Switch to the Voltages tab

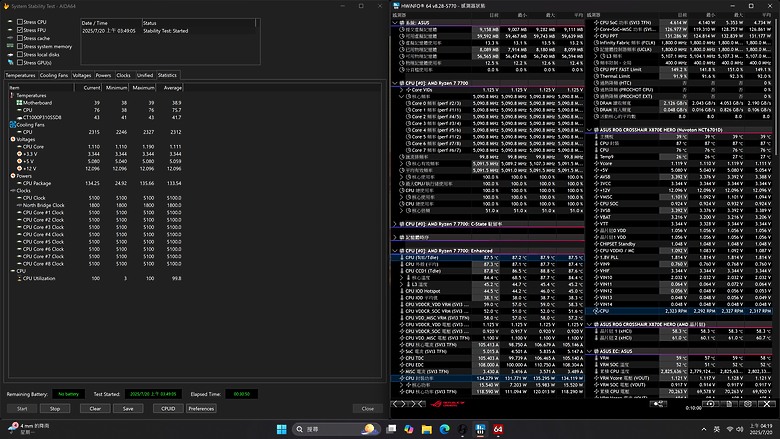pyautogui.click(x=82, y=75)
